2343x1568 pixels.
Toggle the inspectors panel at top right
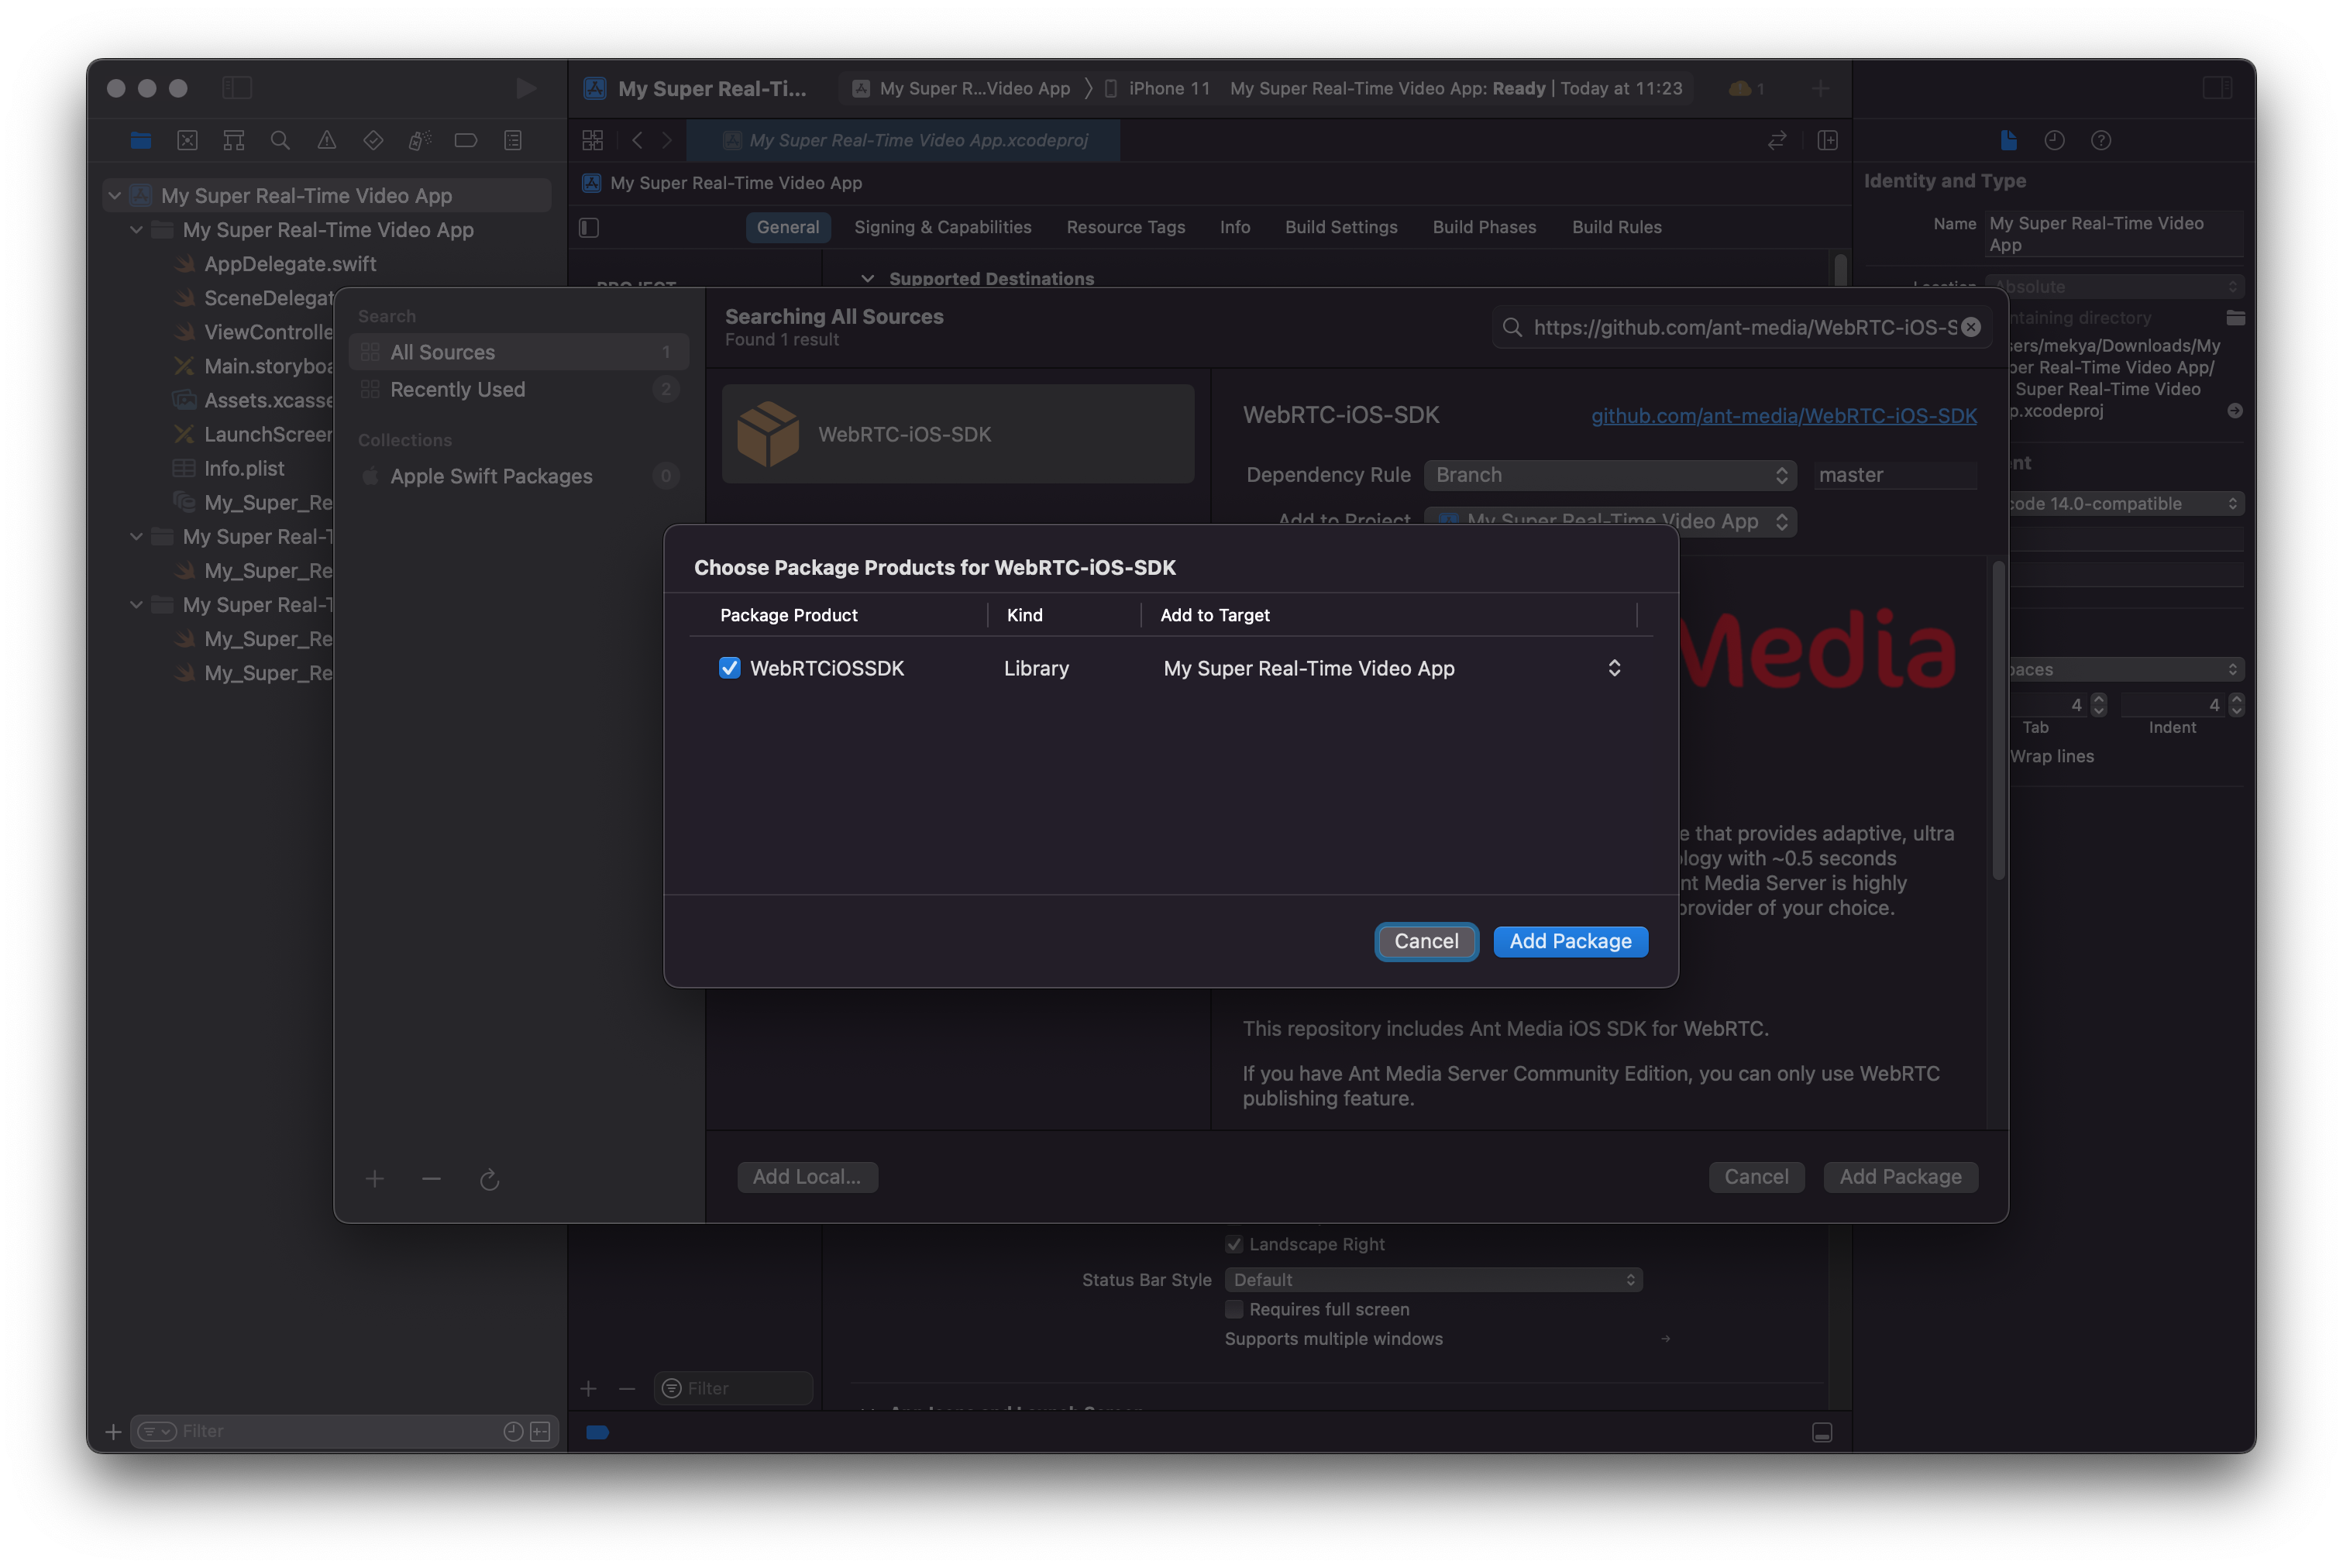(2217, 88)
